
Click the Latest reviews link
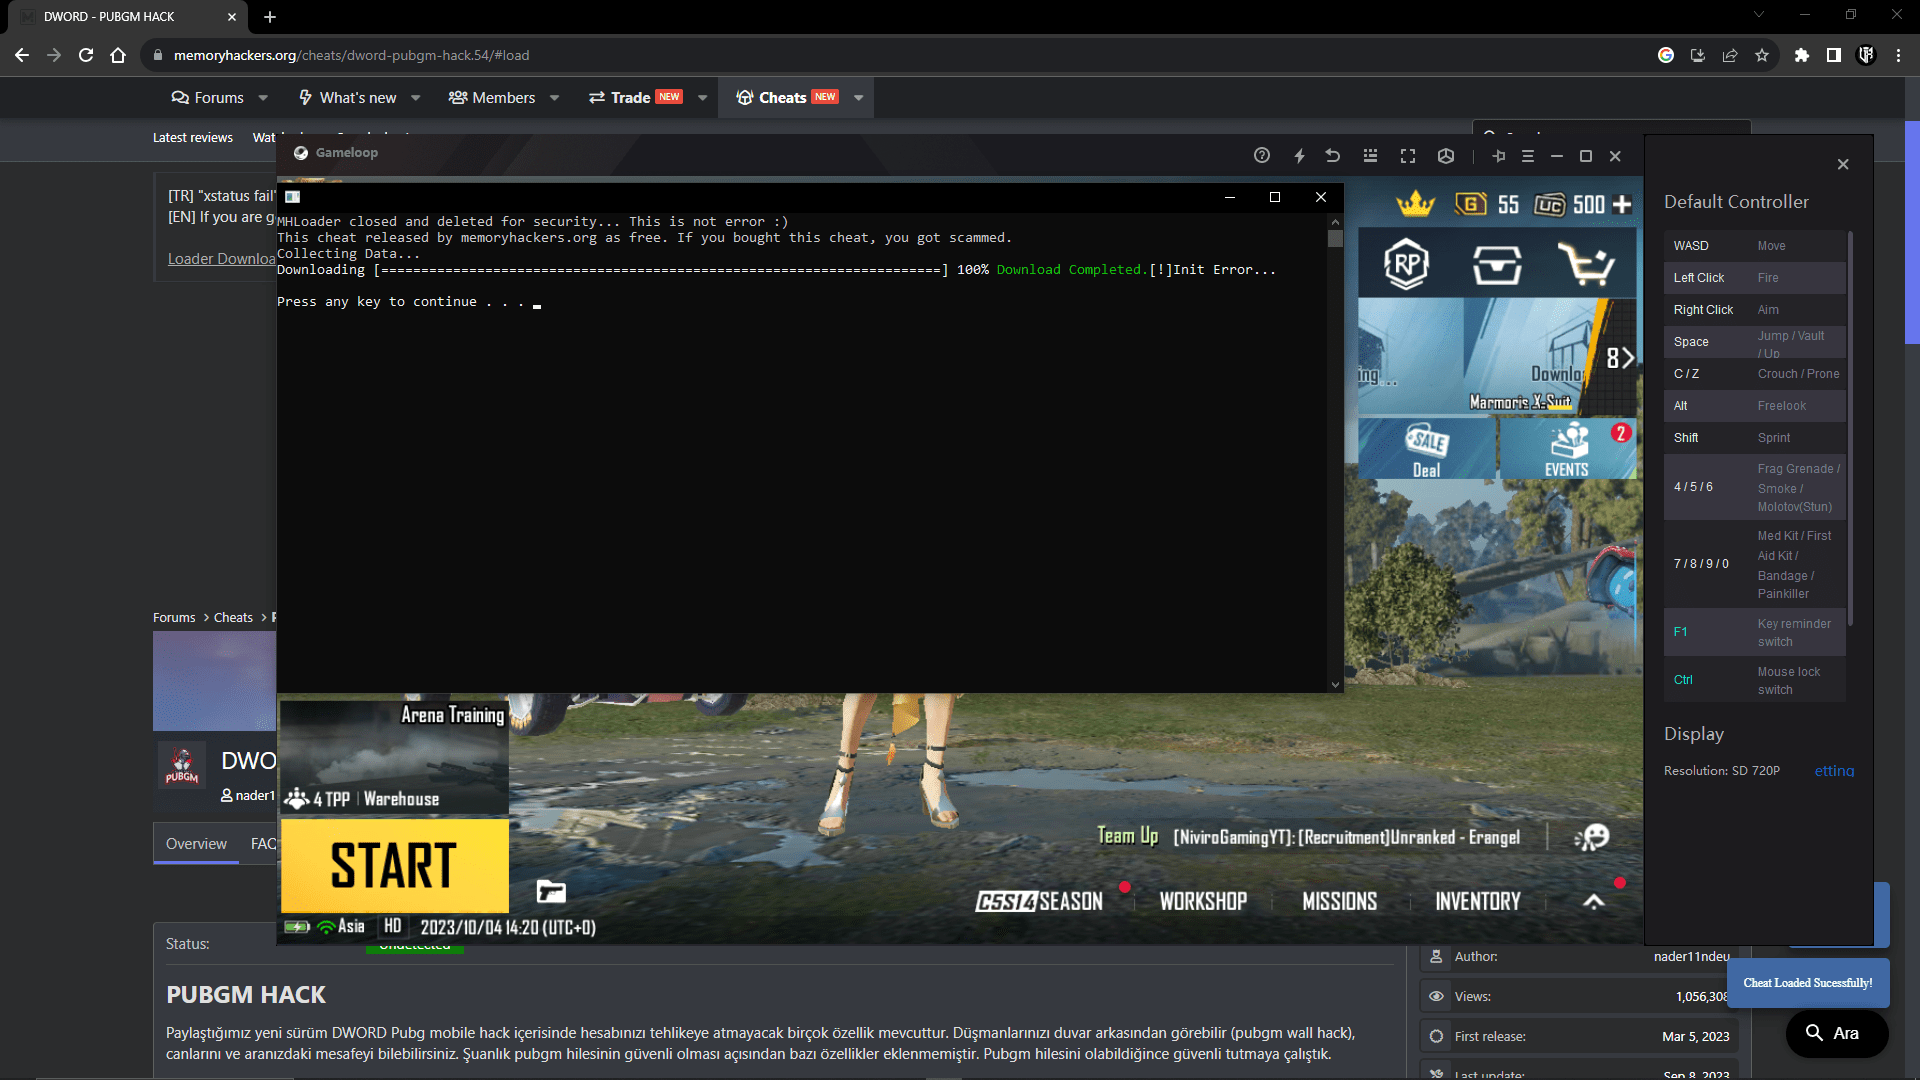193,138
